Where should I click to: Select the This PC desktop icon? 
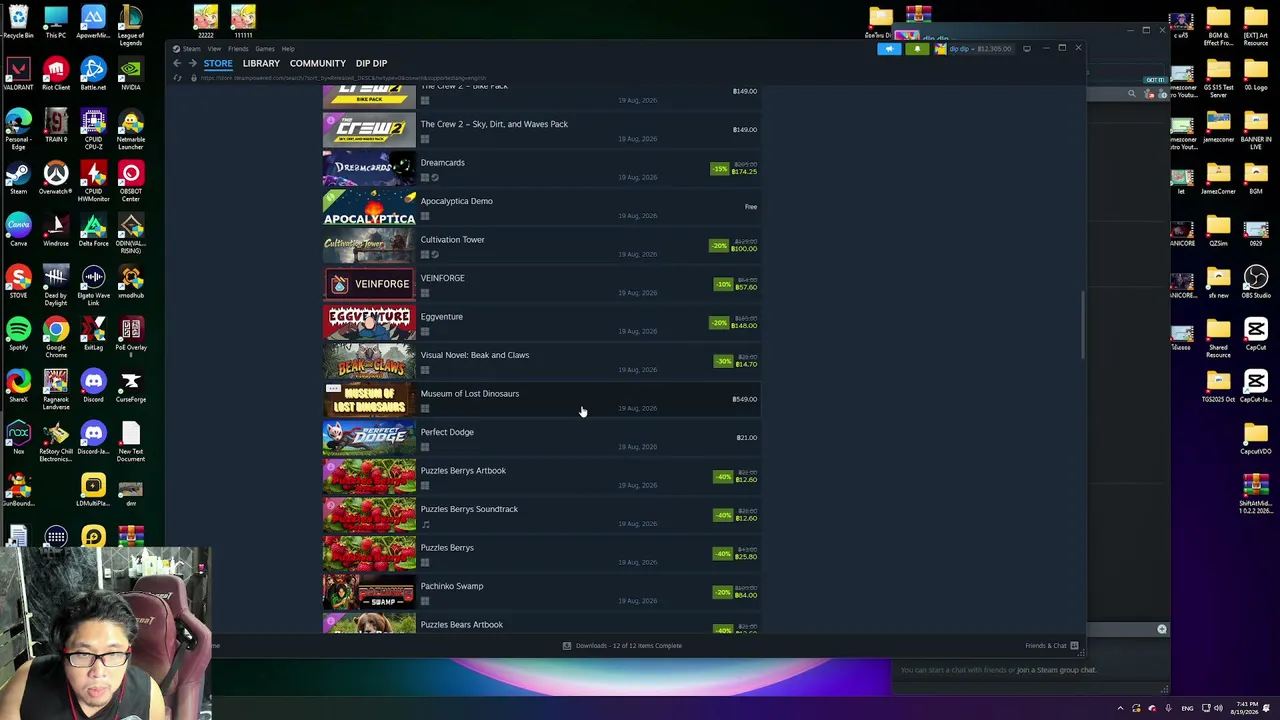(x=56, y=23)
